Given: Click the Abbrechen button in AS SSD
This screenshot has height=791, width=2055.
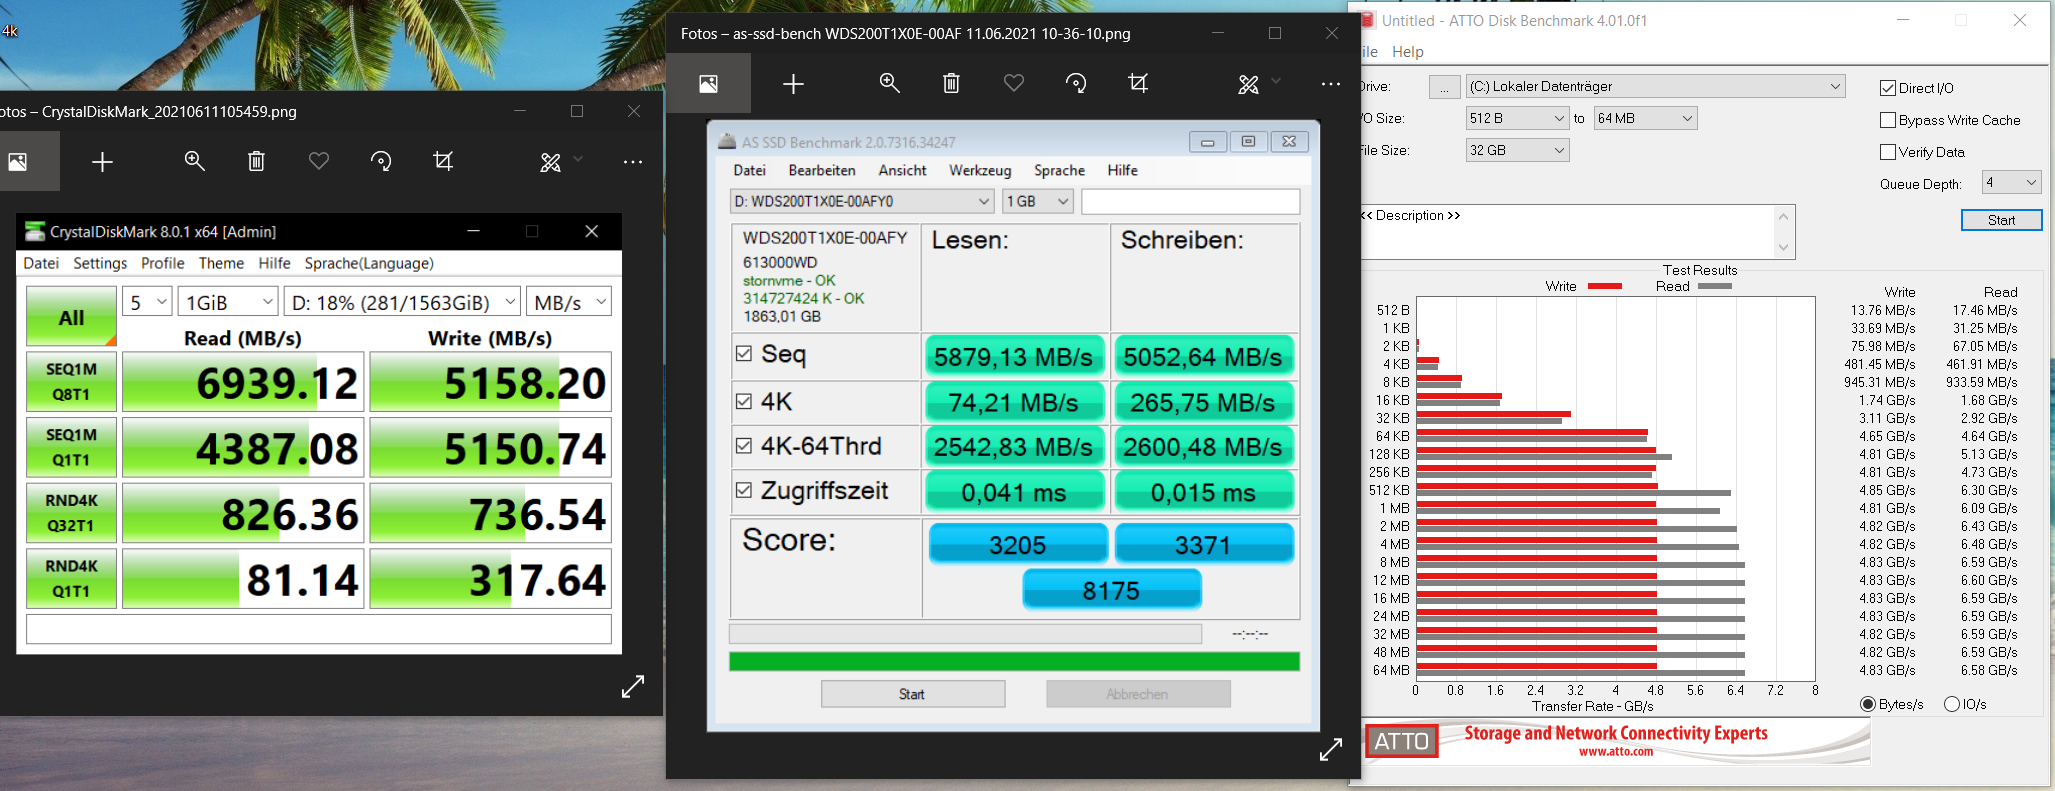Looking at the screenshot, I should pos(1138,694).
